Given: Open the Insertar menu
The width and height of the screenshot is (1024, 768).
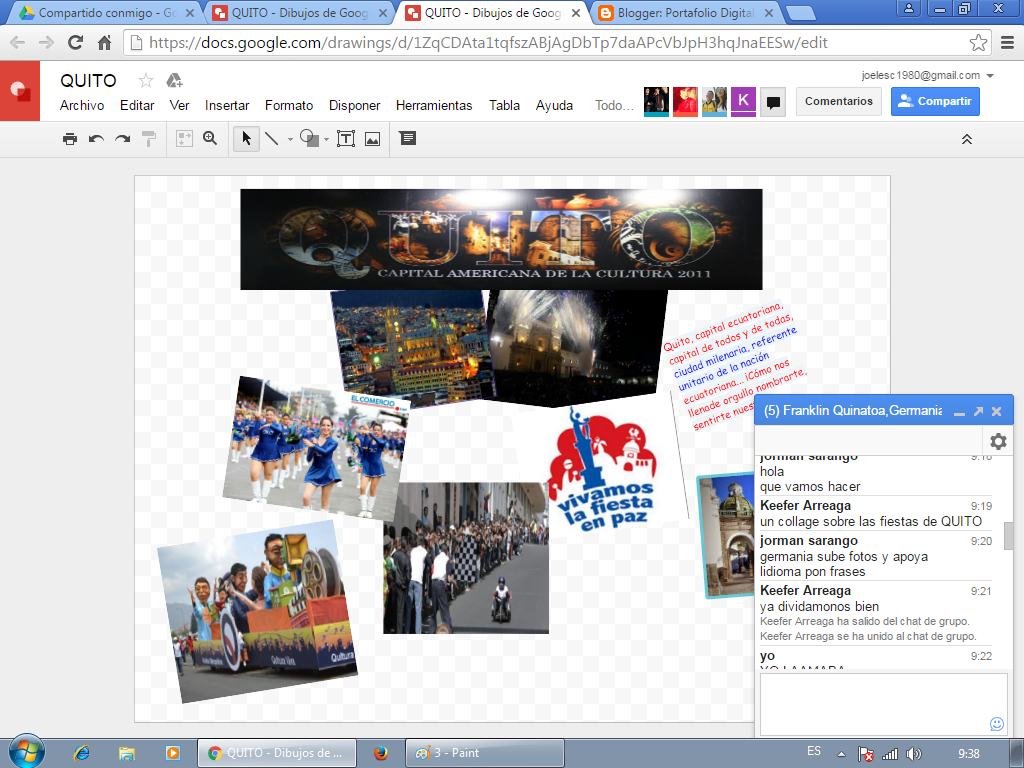Looking at the screenshot, I should [227, 105].
